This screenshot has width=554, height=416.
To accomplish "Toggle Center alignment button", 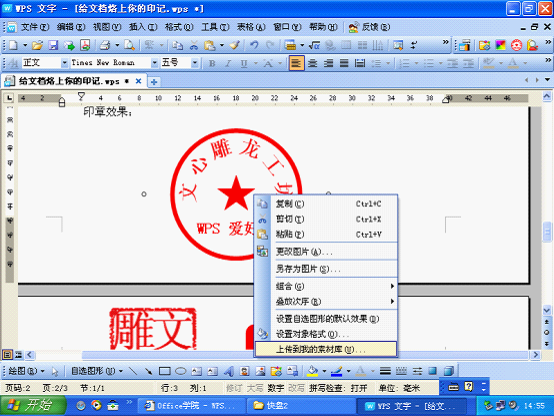I will tap(312, 63).
